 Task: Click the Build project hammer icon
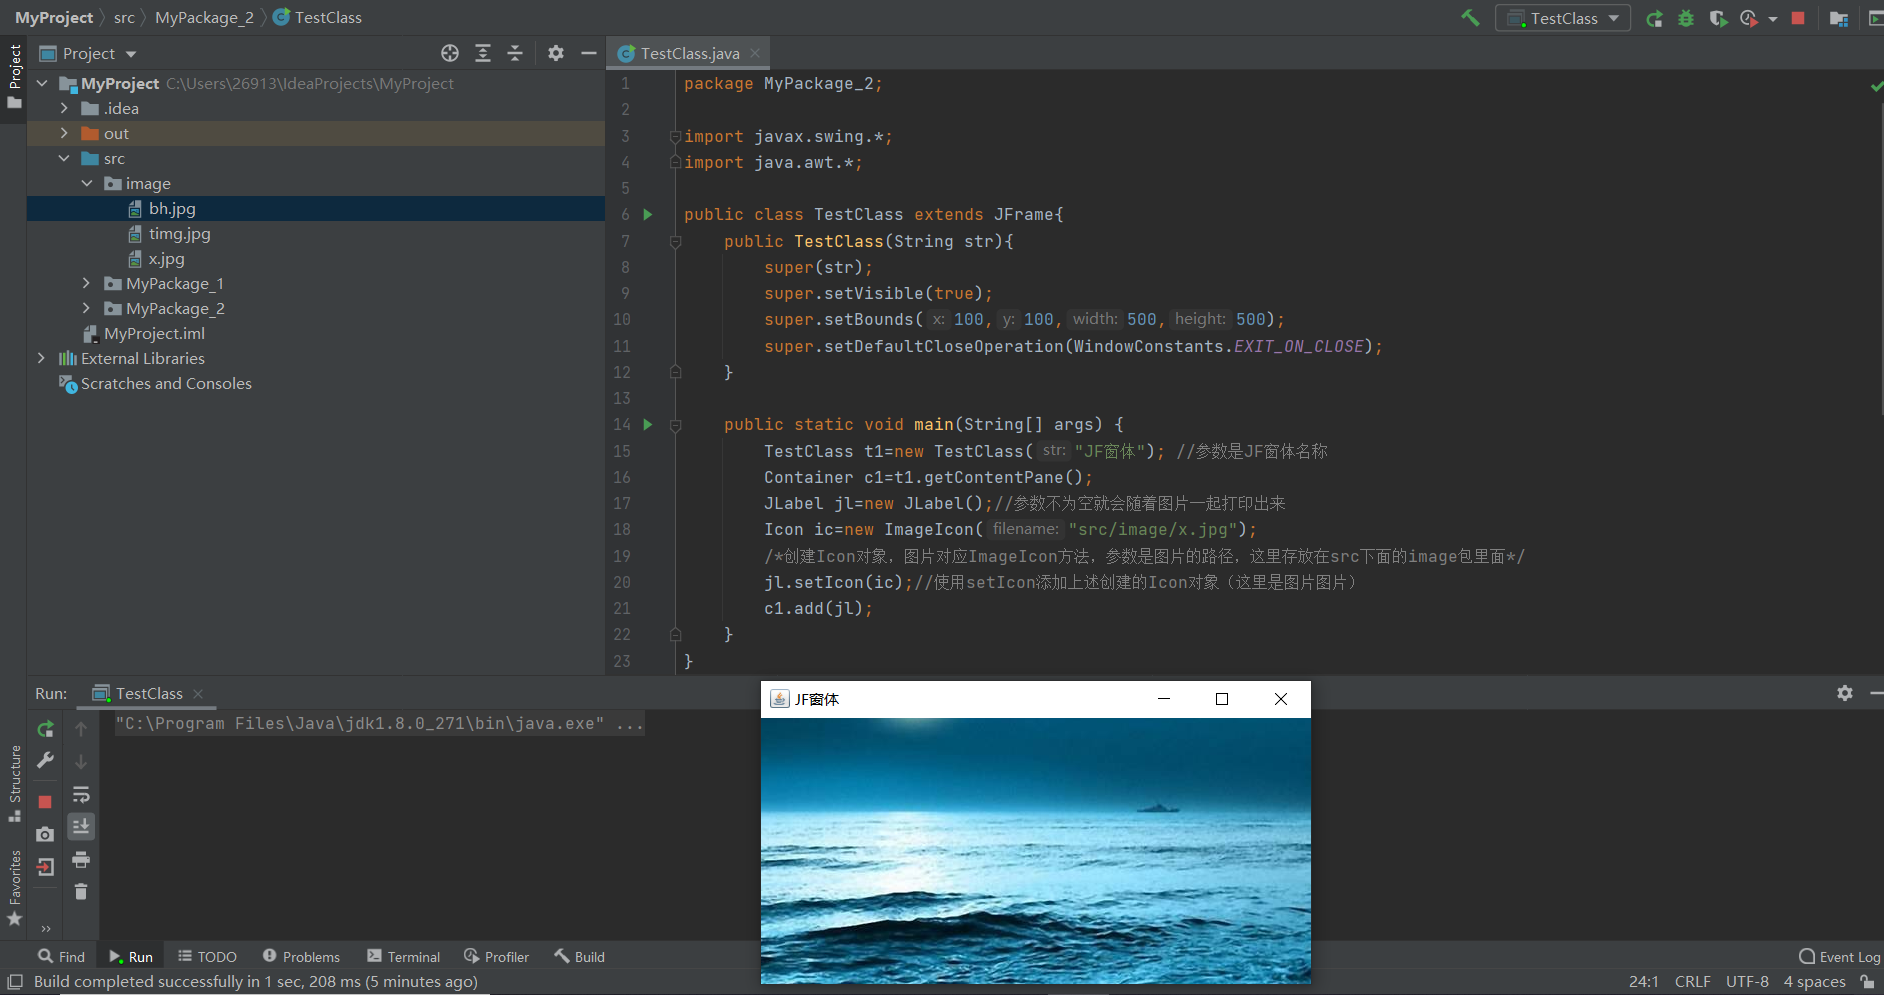click(1470, 18)
